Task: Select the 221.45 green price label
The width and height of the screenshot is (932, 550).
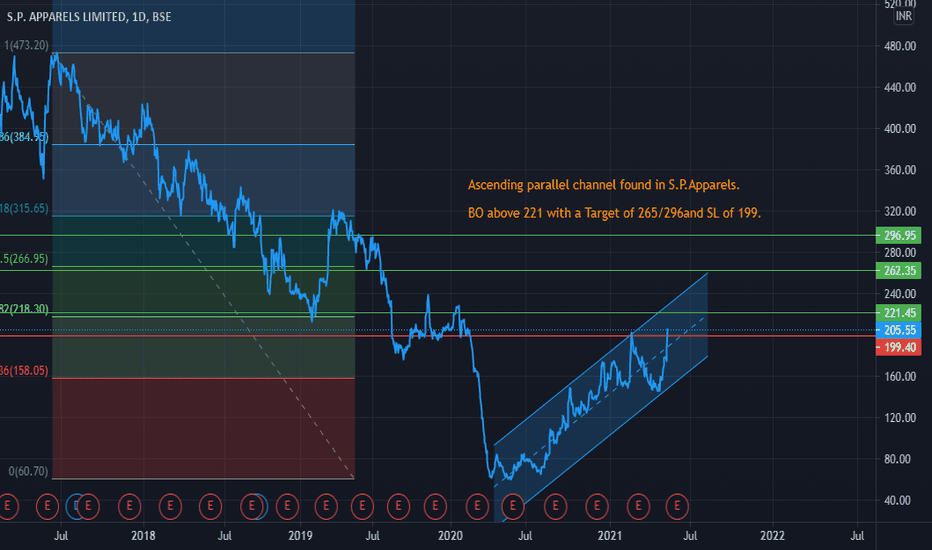Action: click(899, 313)
